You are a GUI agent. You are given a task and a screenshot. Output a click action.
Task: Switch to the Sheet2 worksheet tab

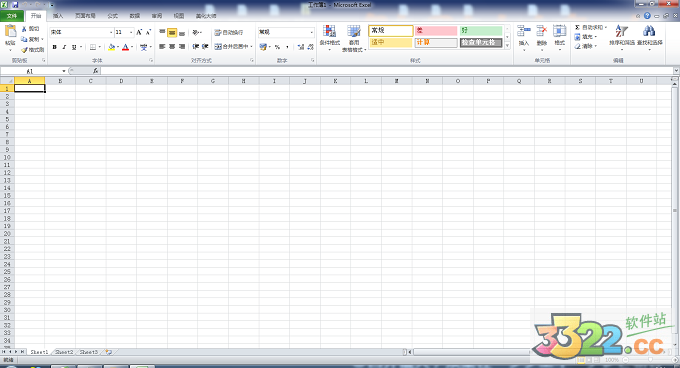click(64, 352)
